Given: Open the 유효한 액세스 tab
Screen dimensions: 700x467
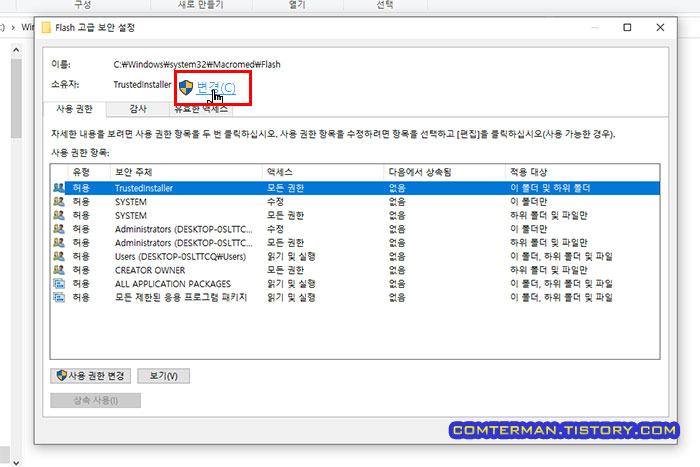Looking at the screenshot, I should (x=201, y=109).
